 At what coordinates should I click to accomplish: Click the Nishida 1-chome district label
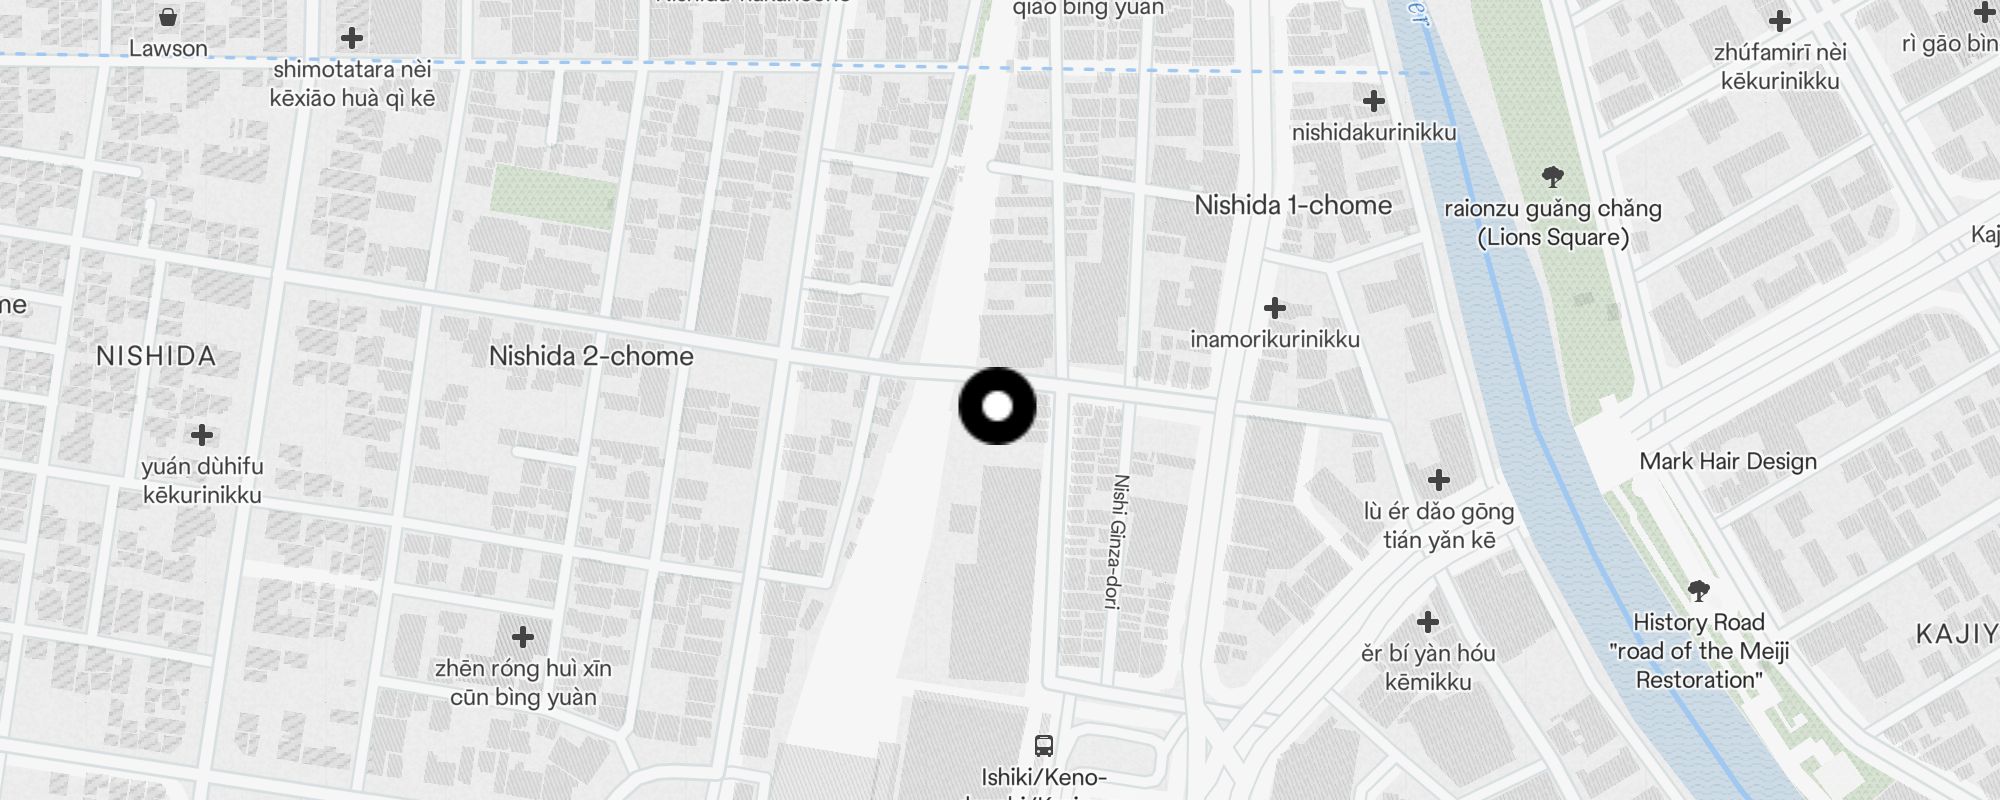[1293, 205]
